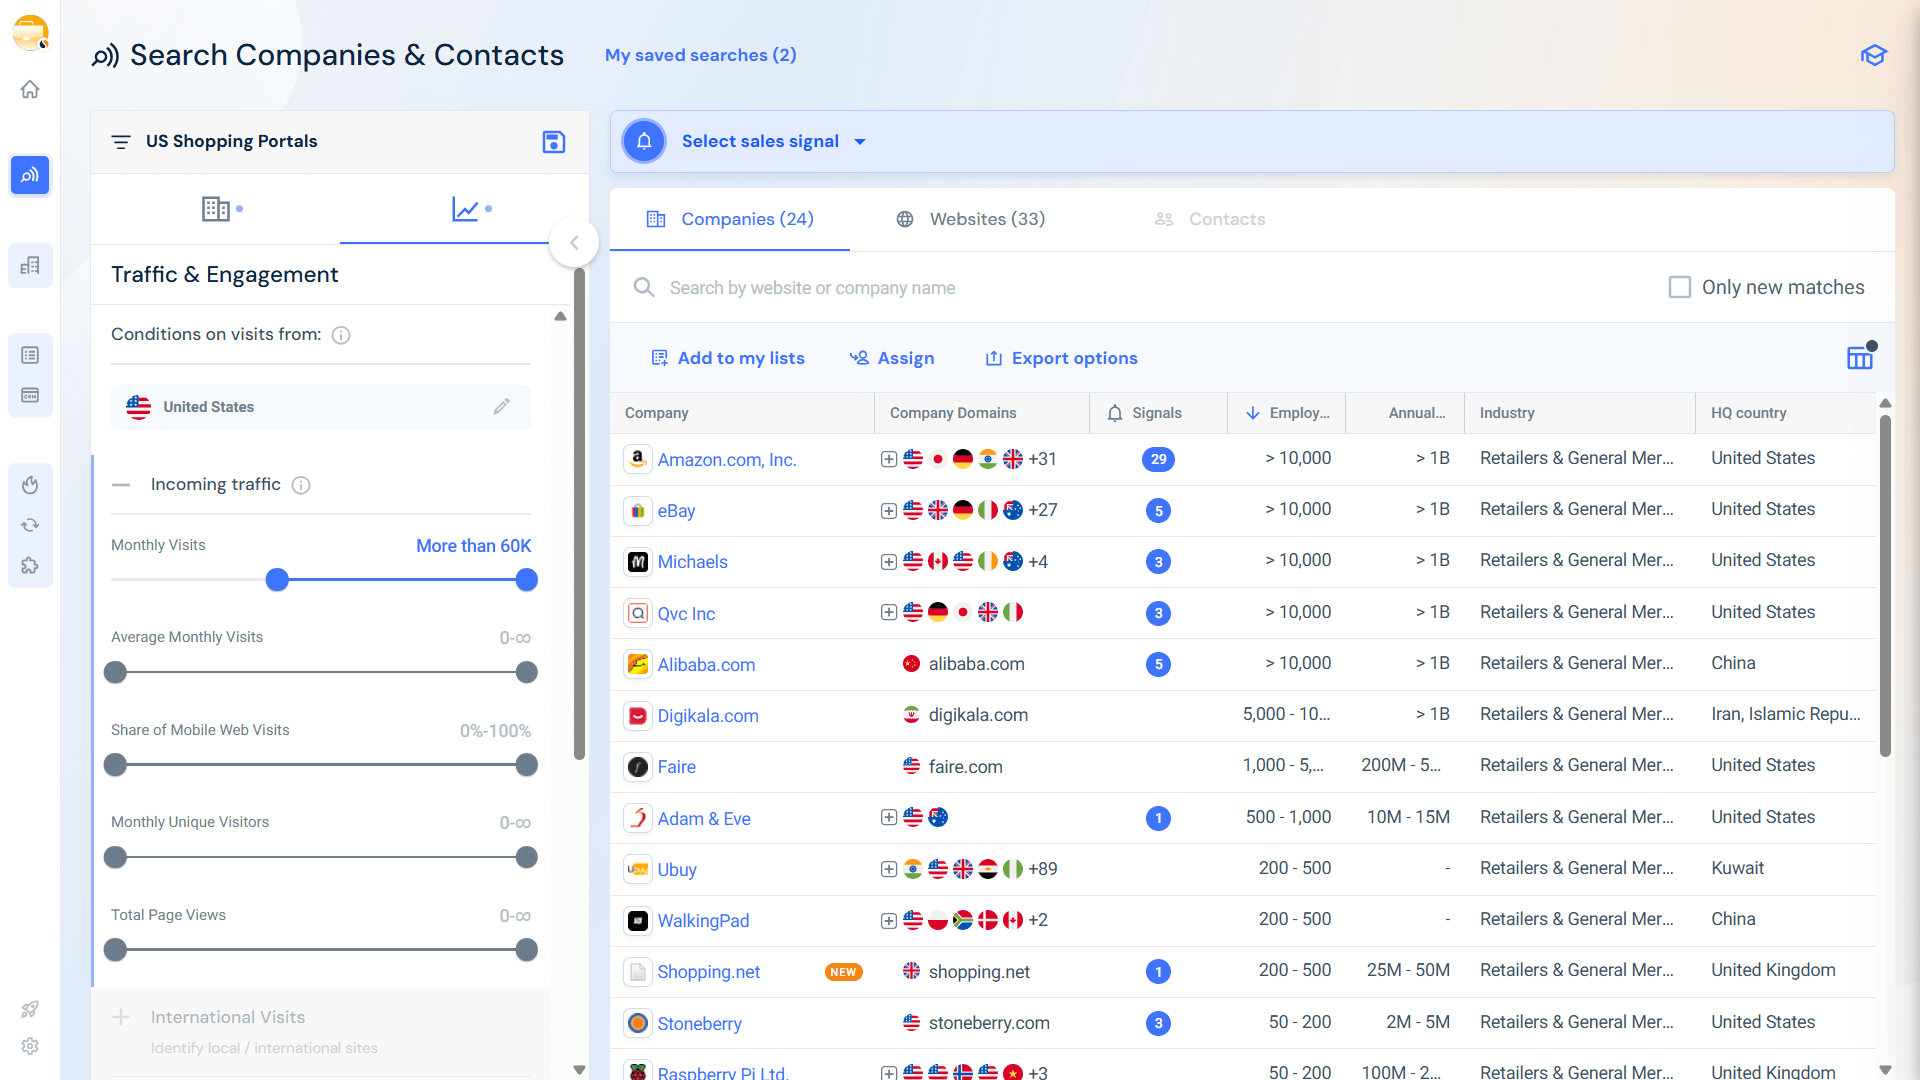
Task: Open settings gear in left sidebar
Action: tap(30, 1046)
